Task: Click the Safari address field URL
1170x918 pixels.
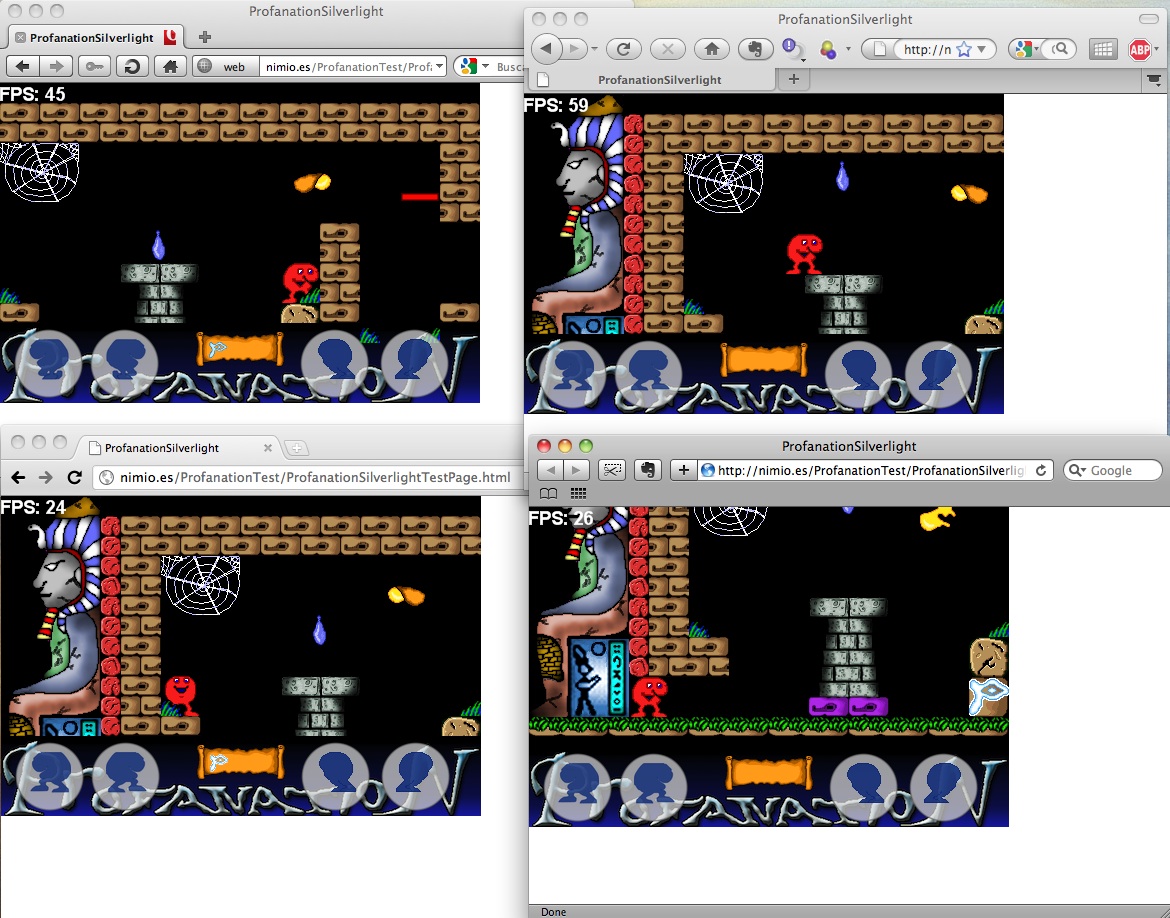Action: [x=870, y=470]
